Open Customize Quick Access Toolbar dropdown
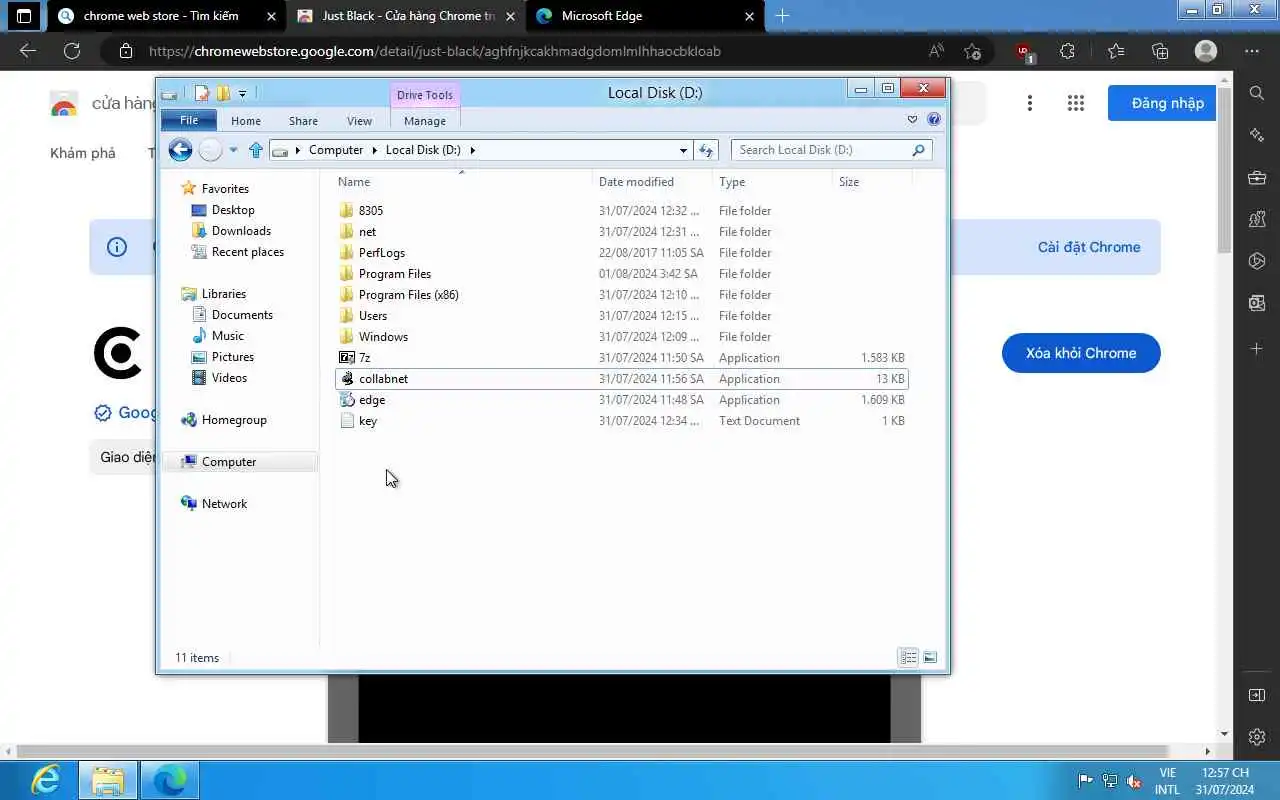1280x800 pixels. 243,94
